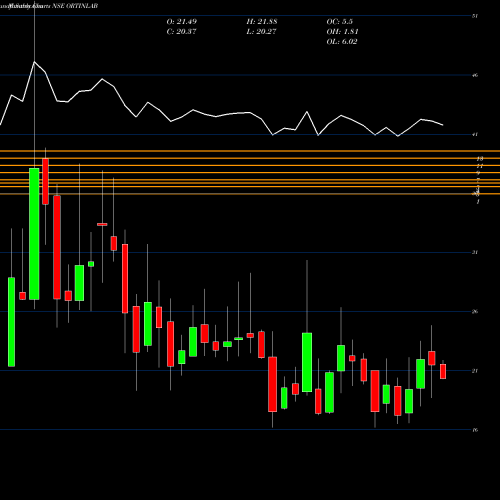The height and width of the screenshot is (500, 500).
Task: Click the '31' price axis label
Action: [x=475, y=252]
